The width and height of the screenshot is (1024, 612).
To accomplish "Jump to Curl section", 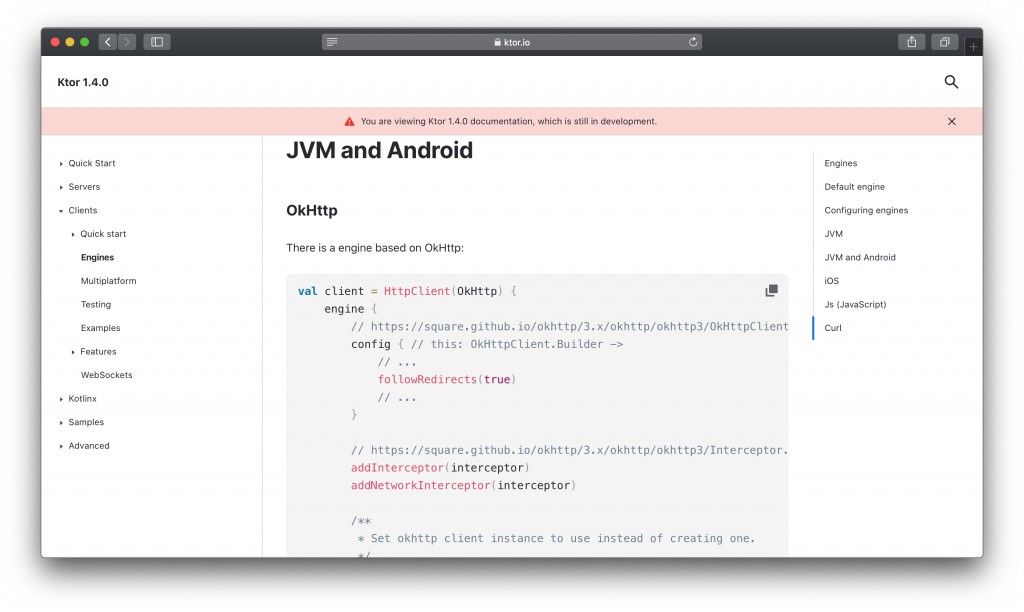I will pos(833,328).
